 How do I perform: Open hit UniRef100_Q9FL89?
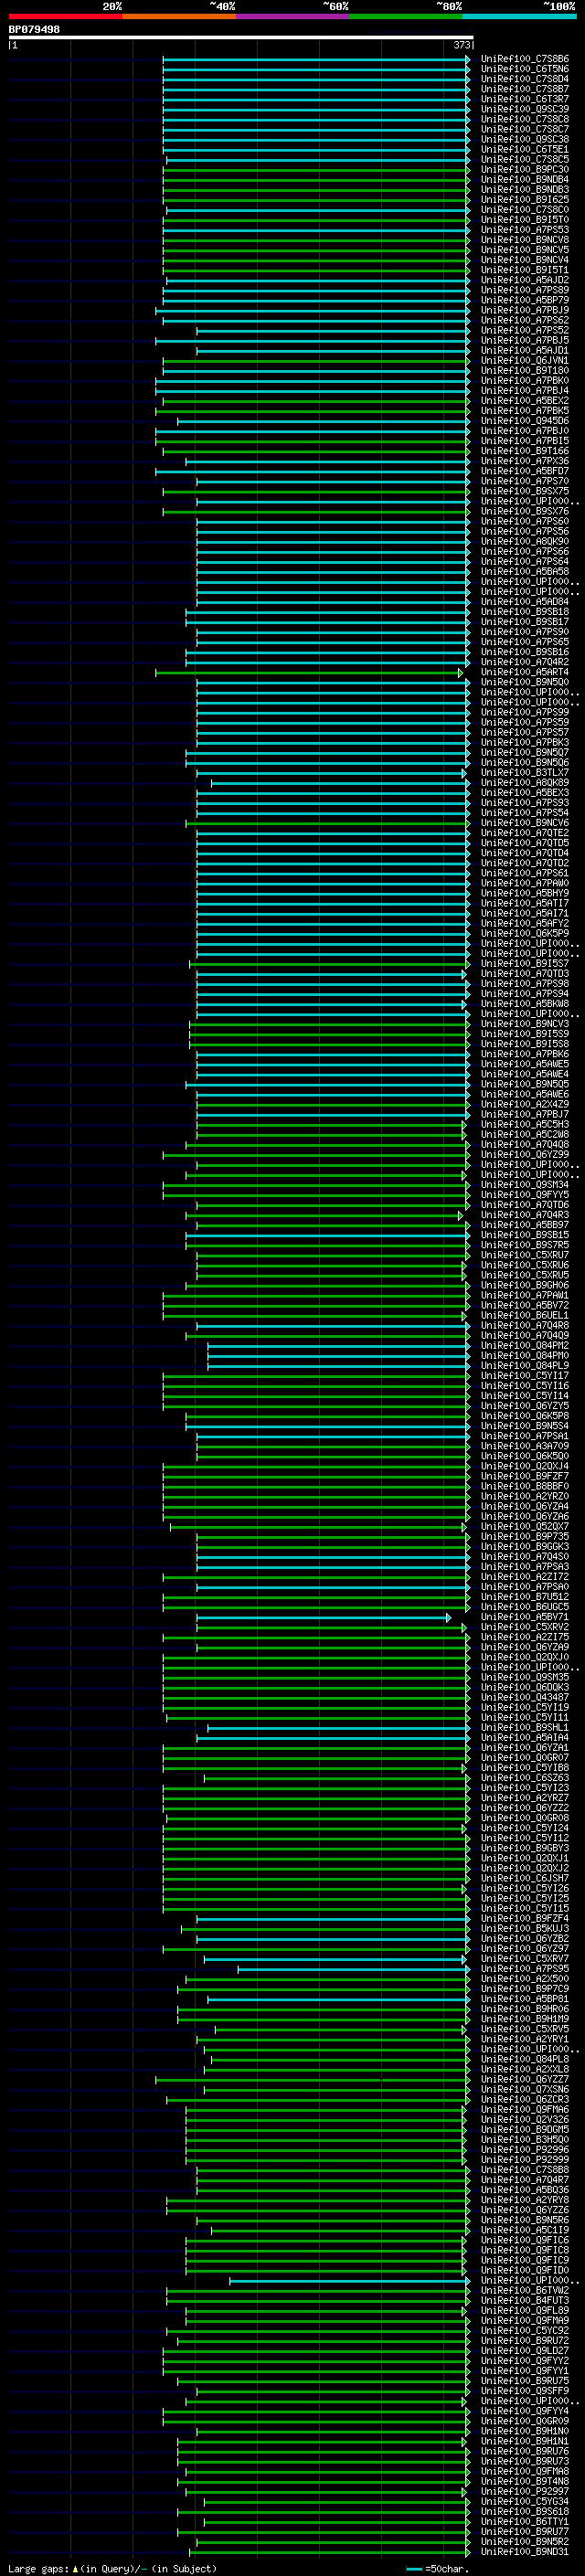coord(525,2311)
